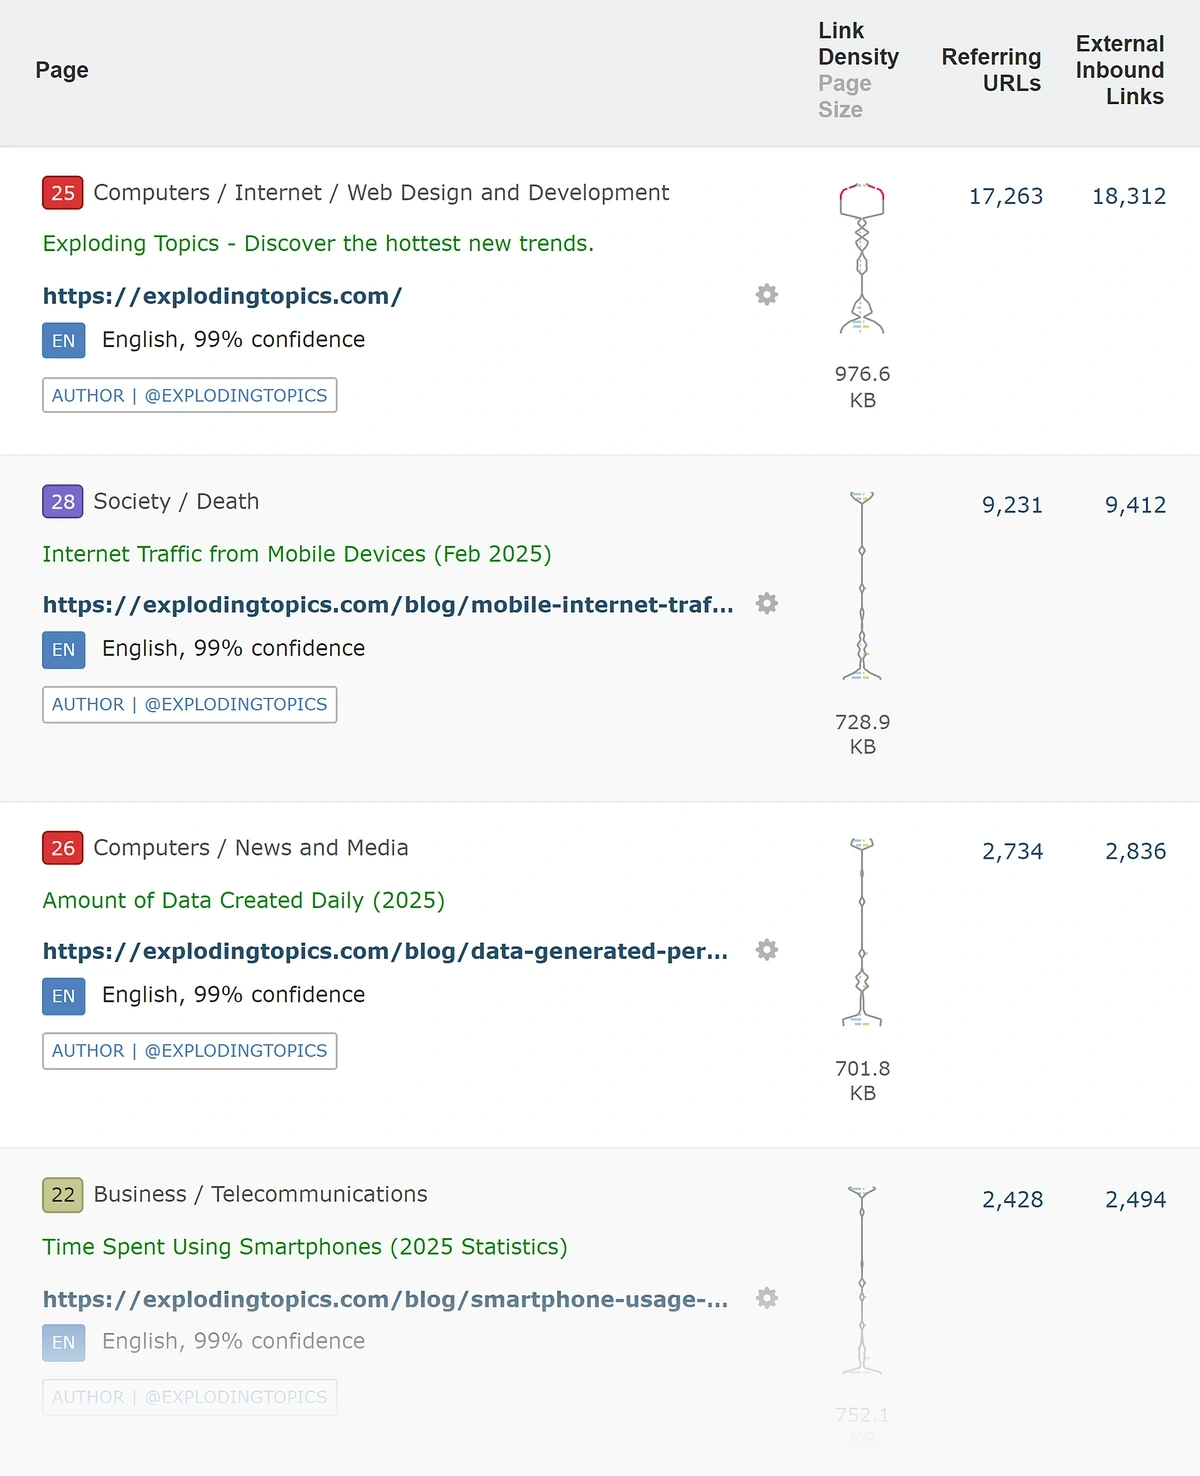This screenshot has height=1476, width=1200.
Task: Click 'English, 99% confidence' in Data Created Daily row
Action: point(233,995)
